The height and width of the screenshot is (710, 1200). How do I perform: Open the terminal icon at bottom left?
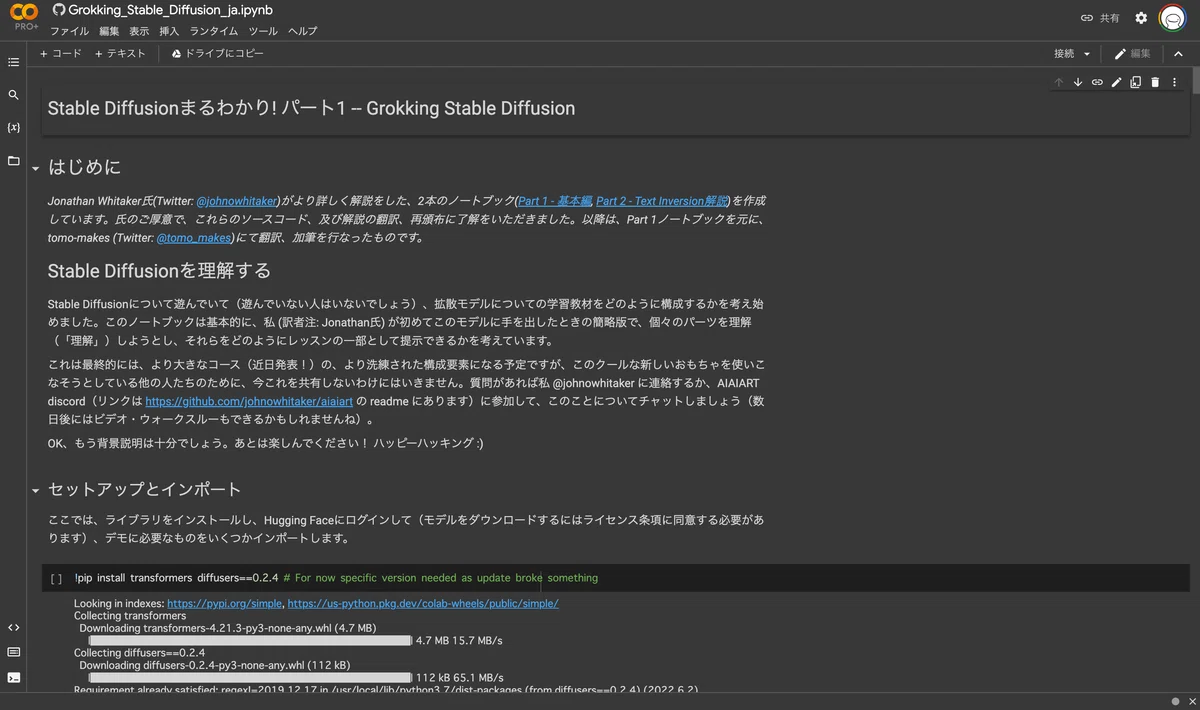click(13, 677)
